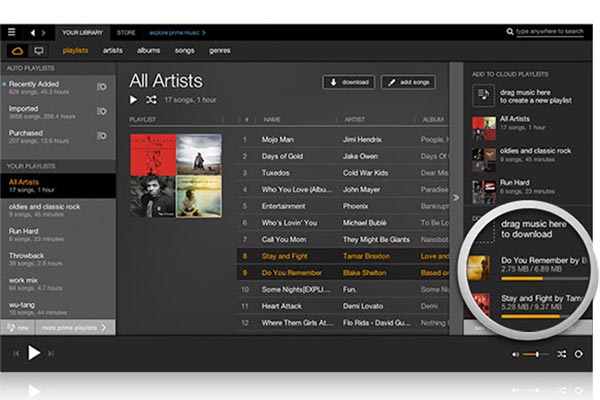
Task: Click Stay and Fight download progress bar
Action: [540, 317]
